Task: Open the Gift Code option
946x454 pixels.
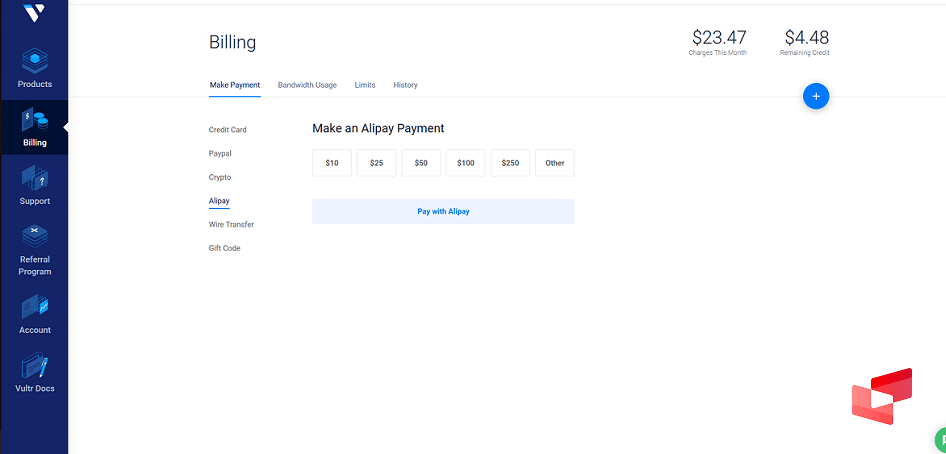Action: click(x=224, y=248)
